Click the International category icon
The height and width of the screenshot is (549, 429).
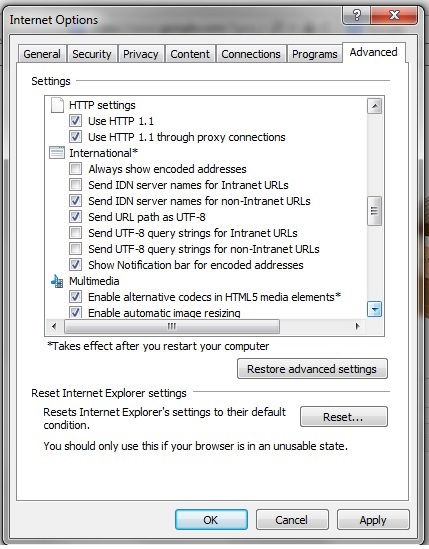tap(57, 153)
